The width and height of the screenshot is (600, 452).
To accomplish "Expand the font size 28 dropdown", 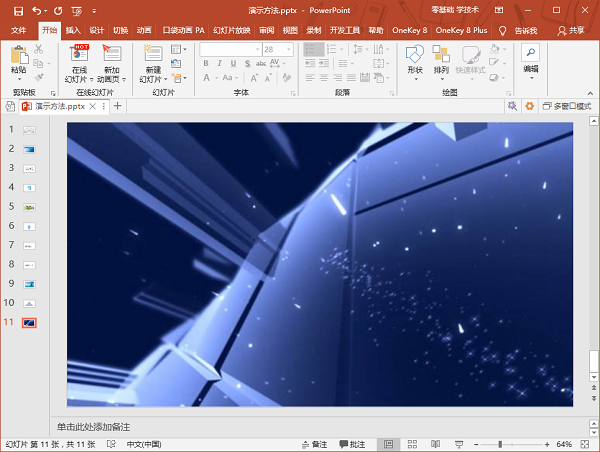I will tap(289, 49).
